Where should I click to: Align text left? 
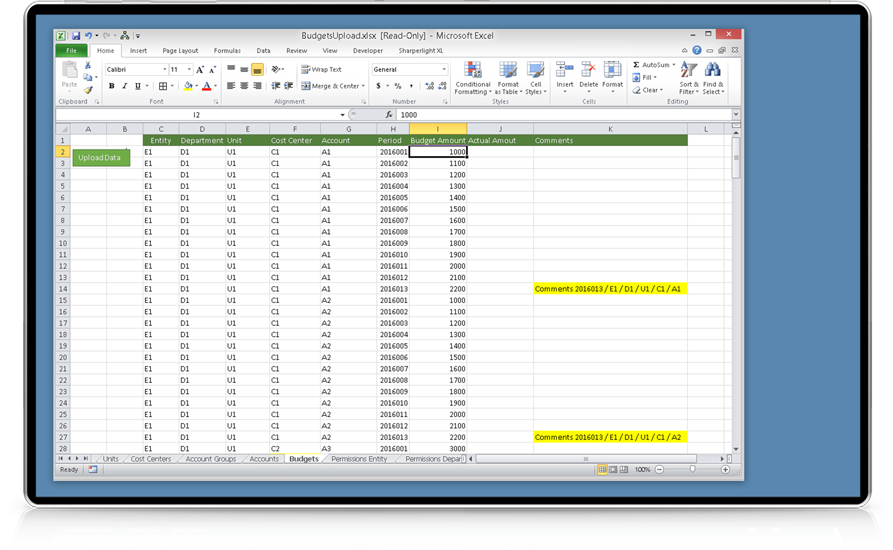tap(231, 86)
